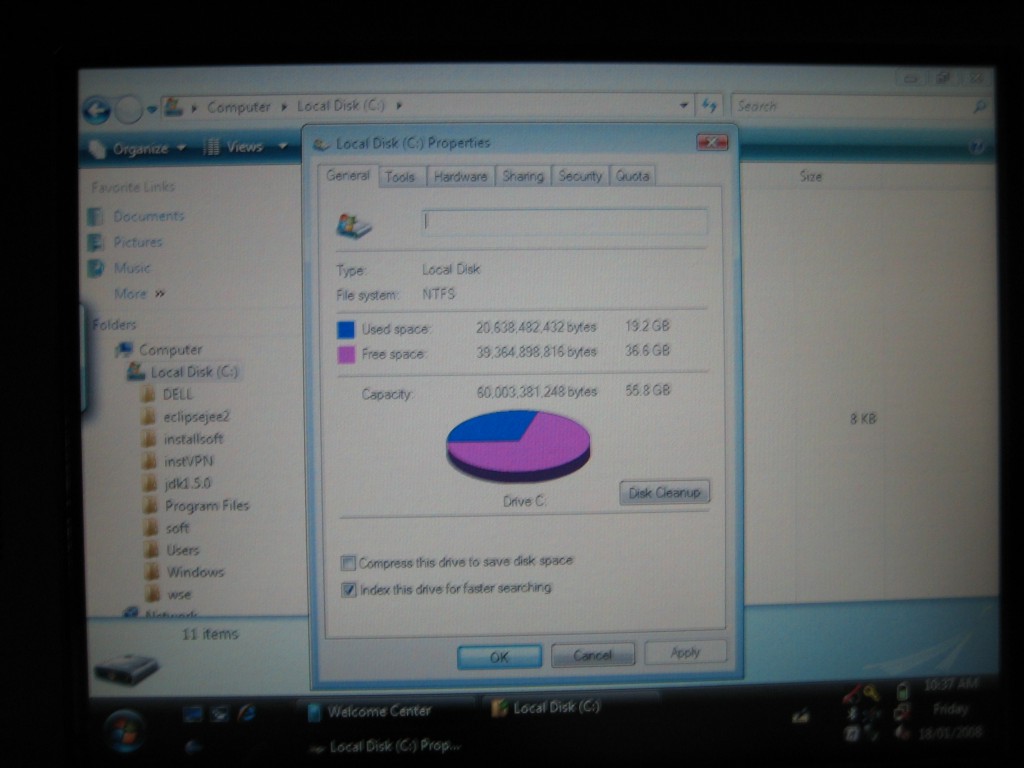Viewport: 1024px width, 768px height.
Task: Click the Refresh button beside address bar
Action: (x=709, y=105)
